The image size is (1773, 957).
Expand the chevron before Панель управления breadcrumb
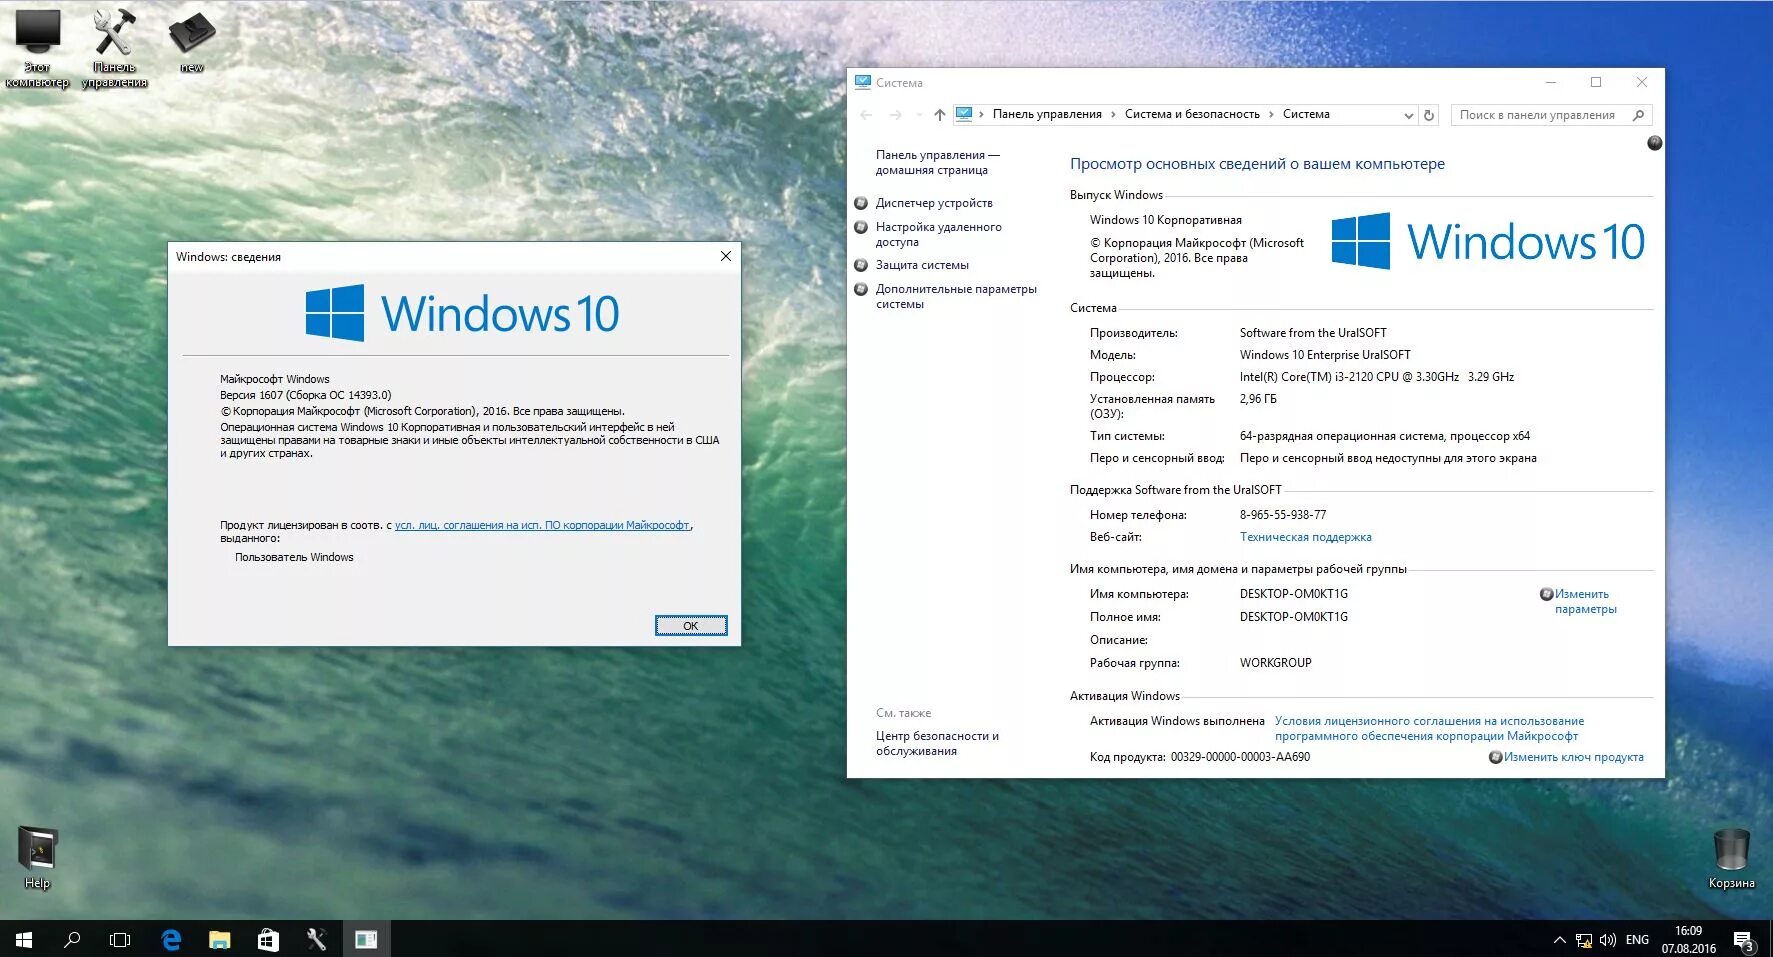981,115
